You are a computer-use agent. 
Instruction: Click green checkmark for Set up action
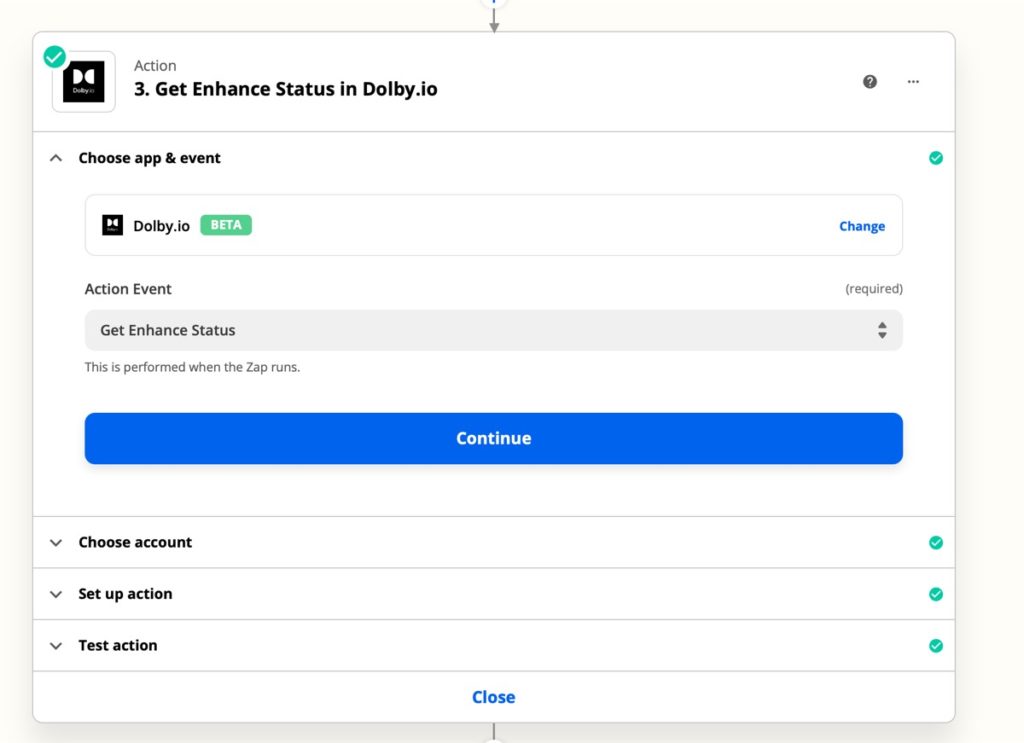935,594
